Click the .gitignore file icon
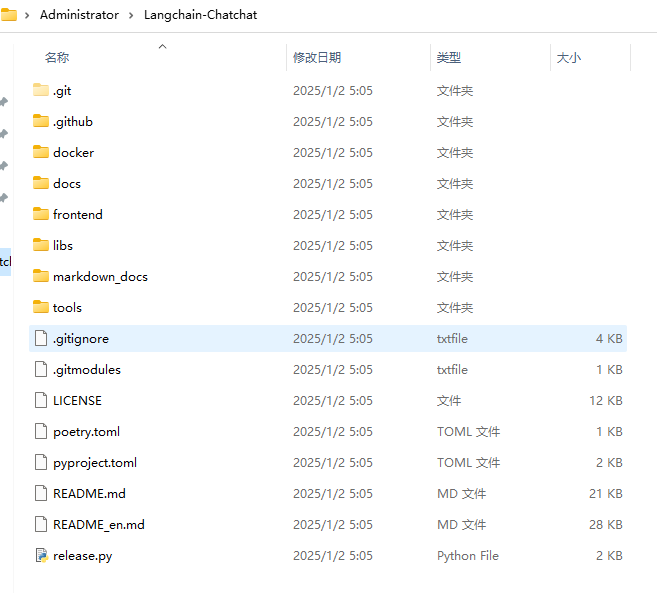The height and width of the screenshot is (593, 657). point(41,338)
